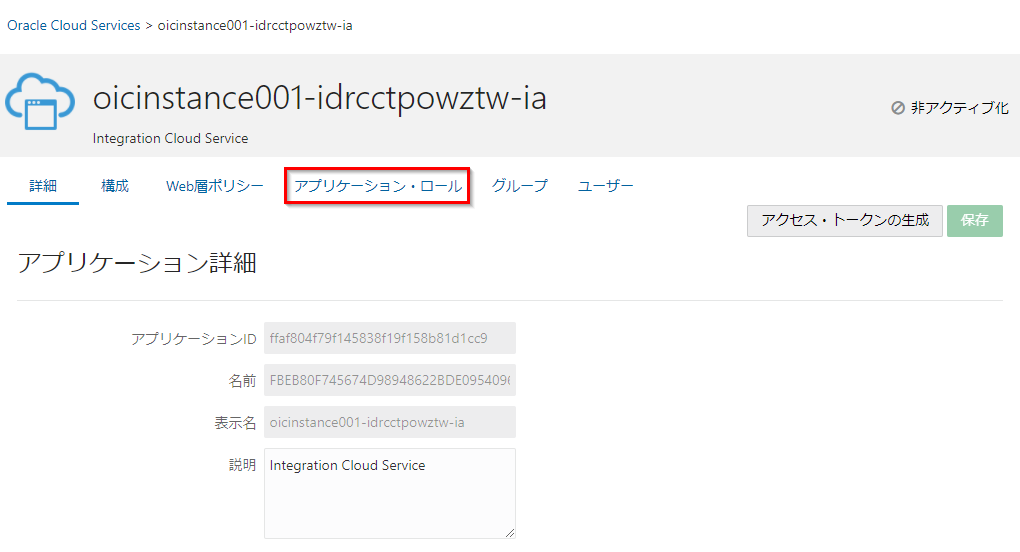This screenshot has width=1020, height=552.
Task: Click the アプリケーションID field
Action: coord(389,338)
